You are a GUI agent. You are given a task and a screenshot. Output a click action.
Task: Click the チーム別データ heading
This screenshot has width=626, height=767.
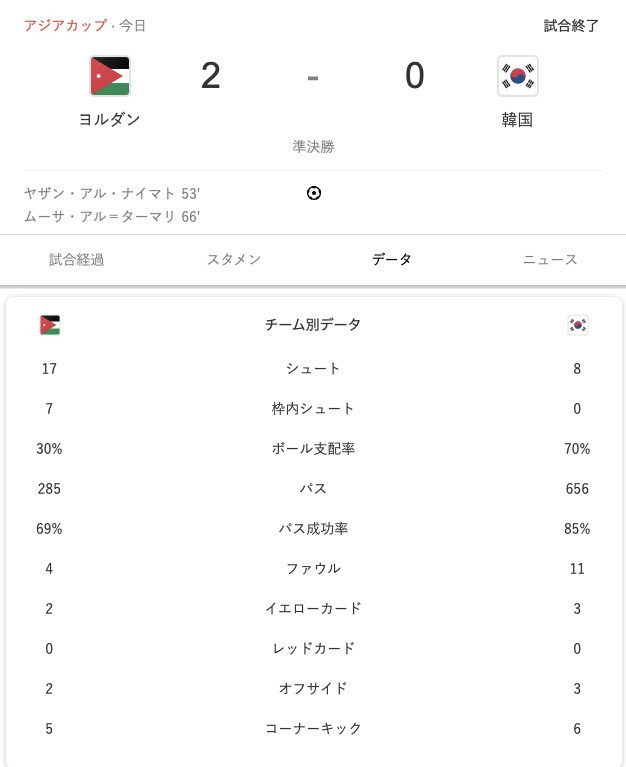click(x=313, y=324)
